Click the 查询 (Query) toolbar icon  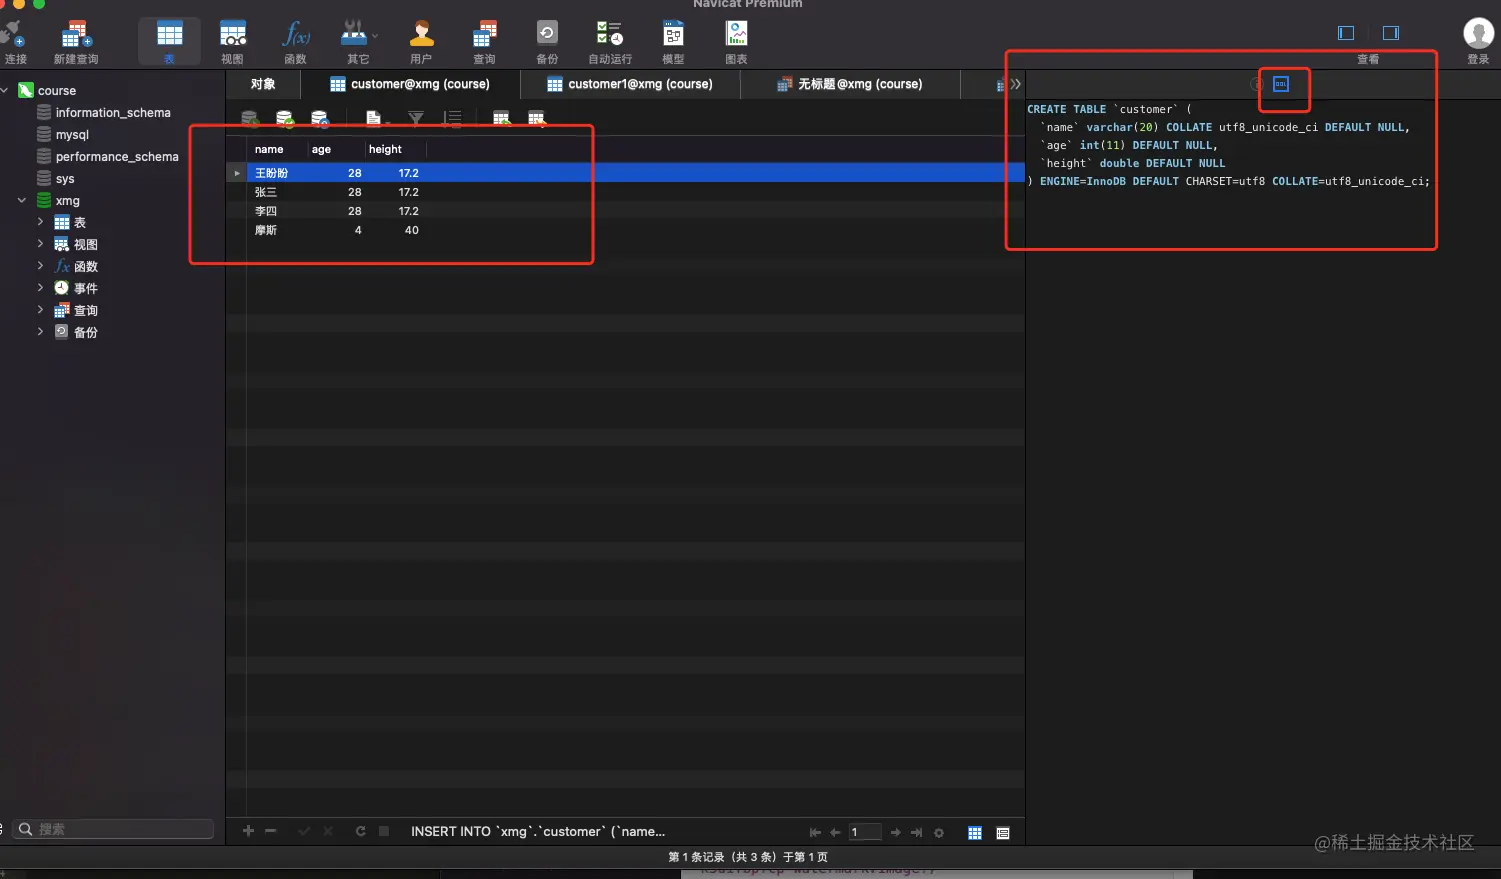tap(484, 36)
